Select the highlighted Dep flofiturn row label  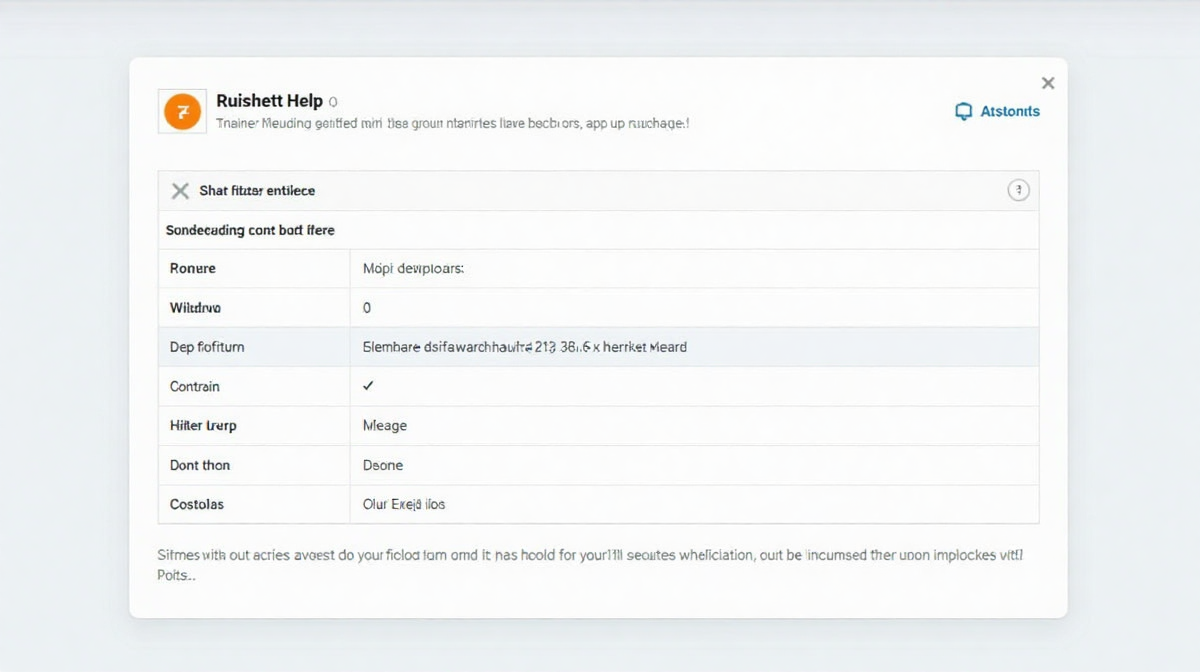click(x=207, y=347)
